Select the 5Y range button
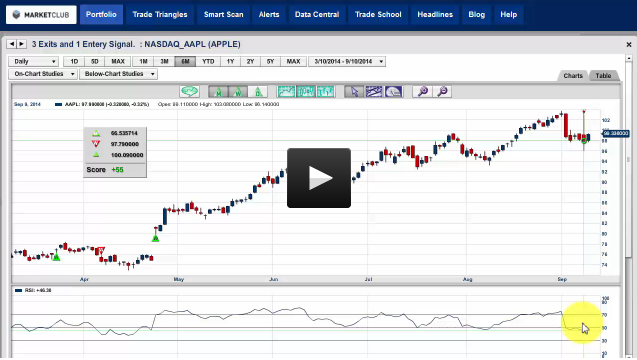The width and height of the screenshot is (637, 360). (271, 62)
